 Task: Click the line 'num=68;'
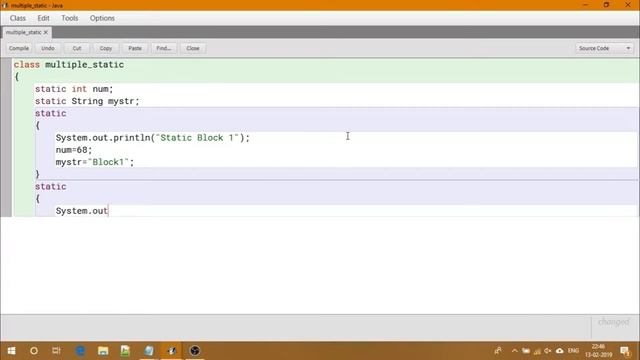[74, 150]
